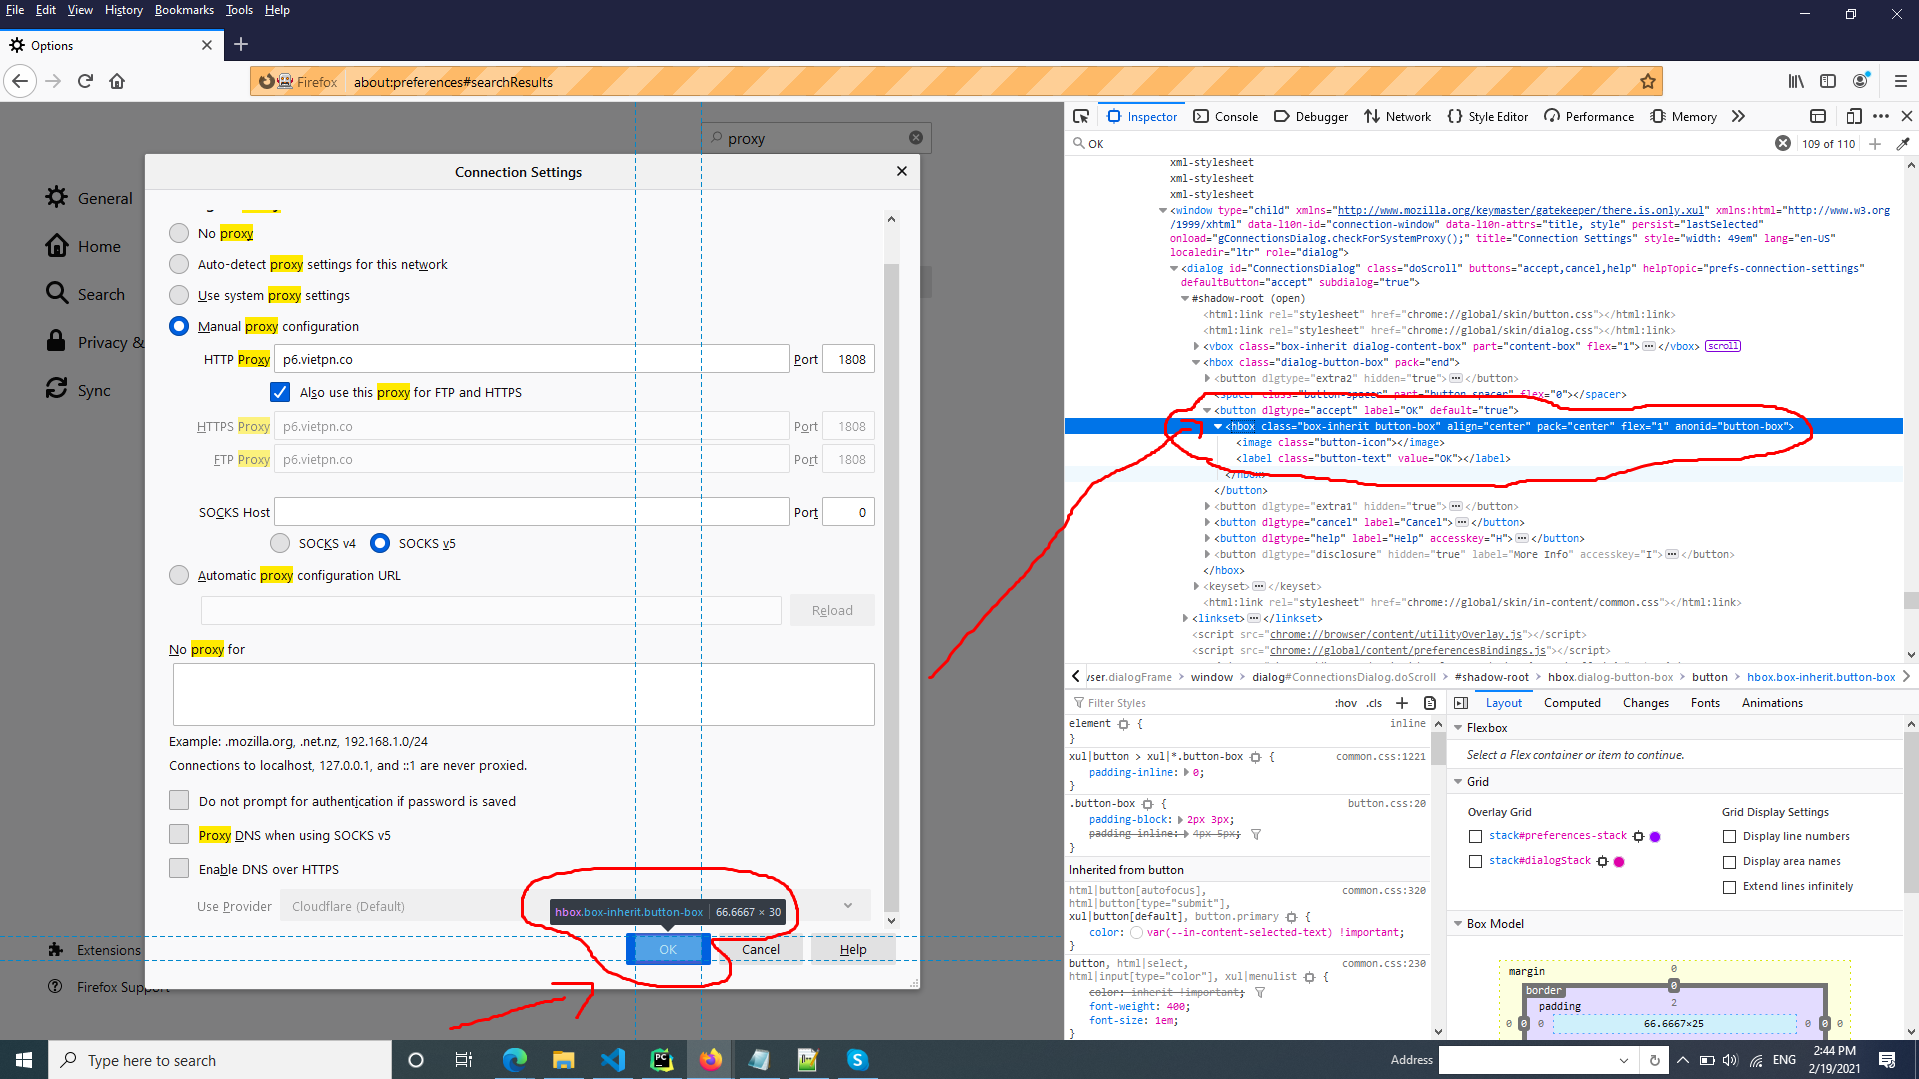Open the Firefox hamburger menu
1919x1079 pixels.
pos(1901,81)
